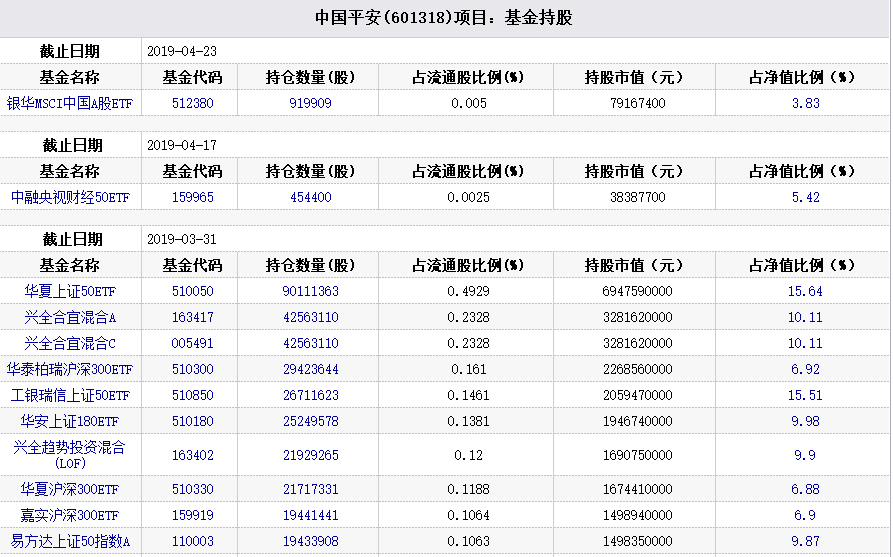The height and width of the screenshot is (557, 893).
Task: Open the 兴全合宜混合C fund link
Action: (70, 344)
